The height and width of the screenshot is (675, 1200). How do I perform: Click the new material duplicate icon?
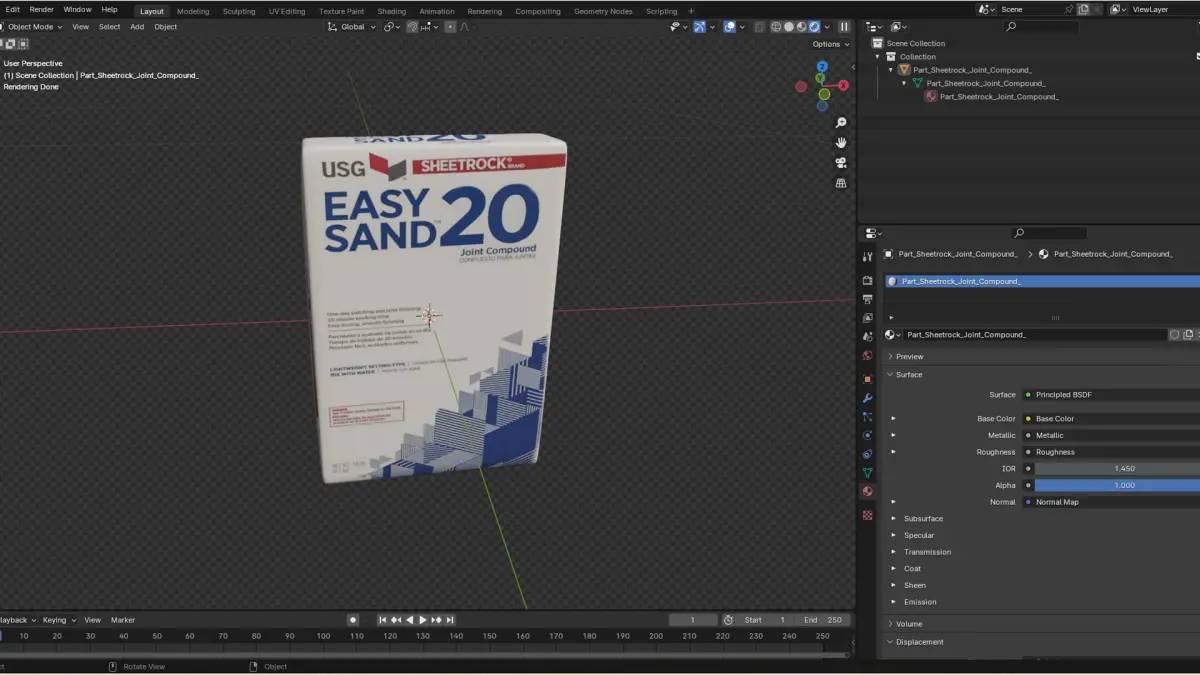(x=1189, y=335)
